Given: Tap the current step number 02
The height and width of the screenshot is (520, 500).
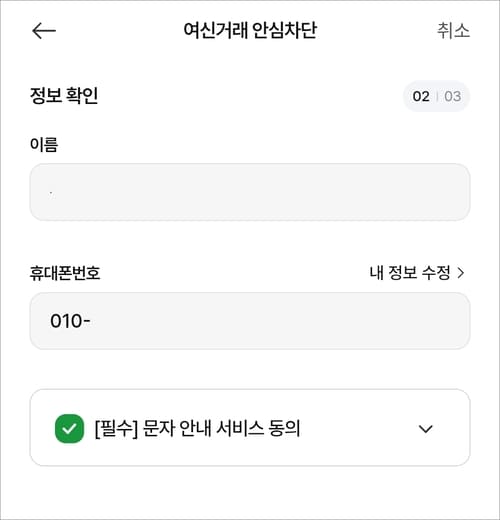Looking at the screenshot, I should (421, 97).
